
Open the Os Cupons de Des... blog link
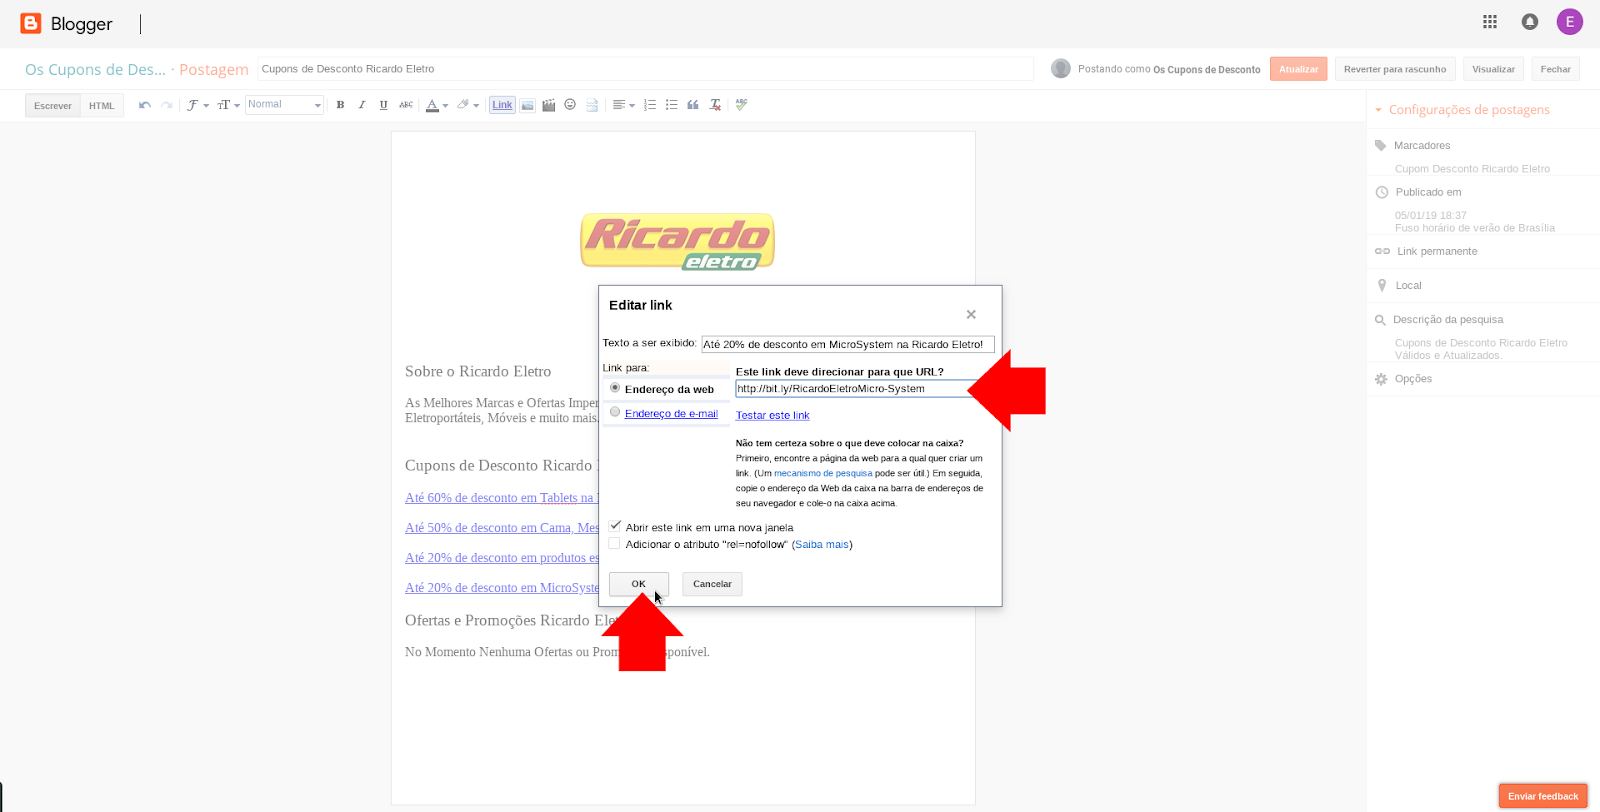click(95, 69)
